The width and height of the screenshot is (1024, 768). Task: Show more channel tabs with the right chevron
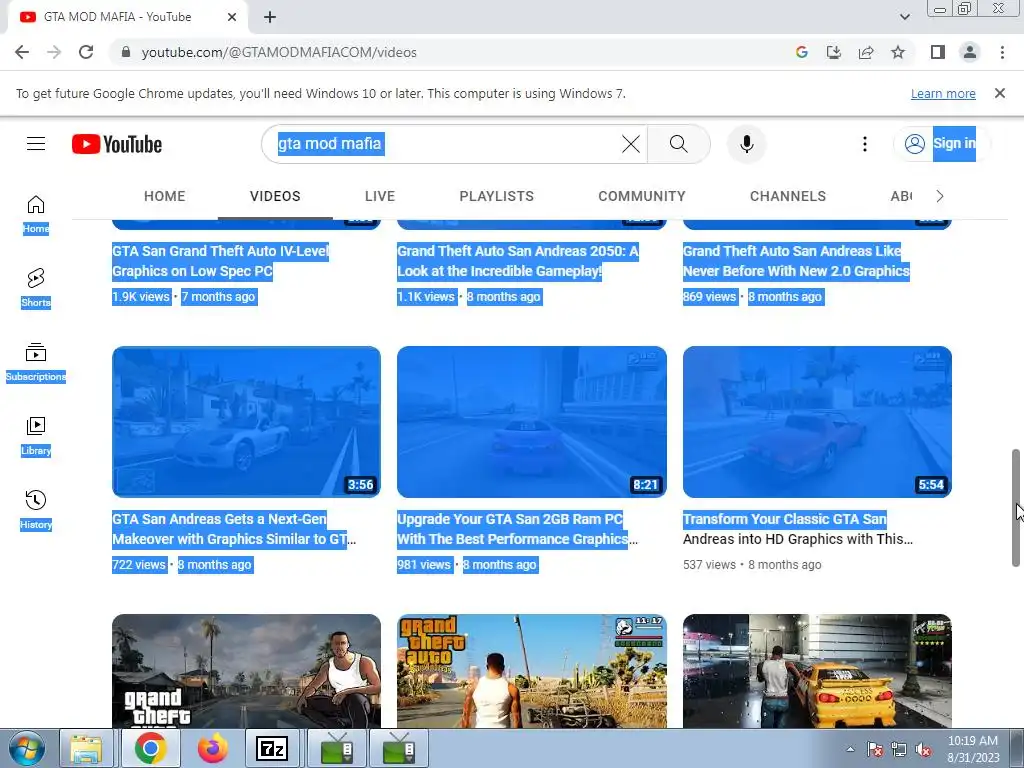click(939, 196)
